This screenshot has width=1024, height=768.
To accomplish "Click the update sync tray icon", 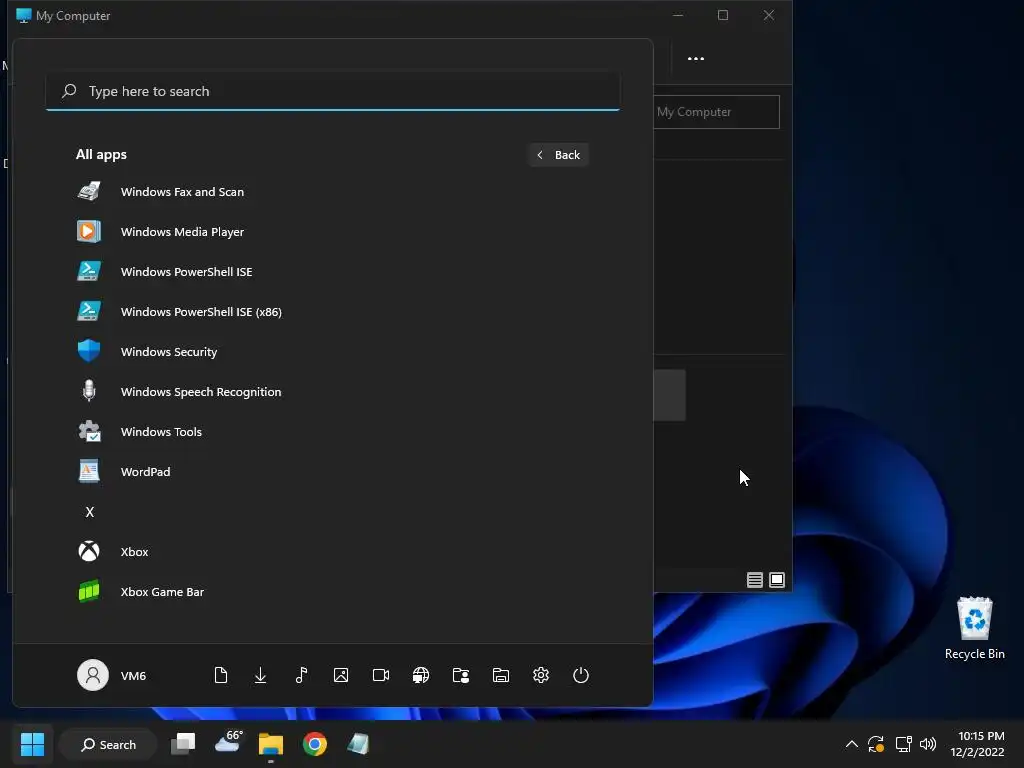I will pyautogui.click(x=876, y=744).
